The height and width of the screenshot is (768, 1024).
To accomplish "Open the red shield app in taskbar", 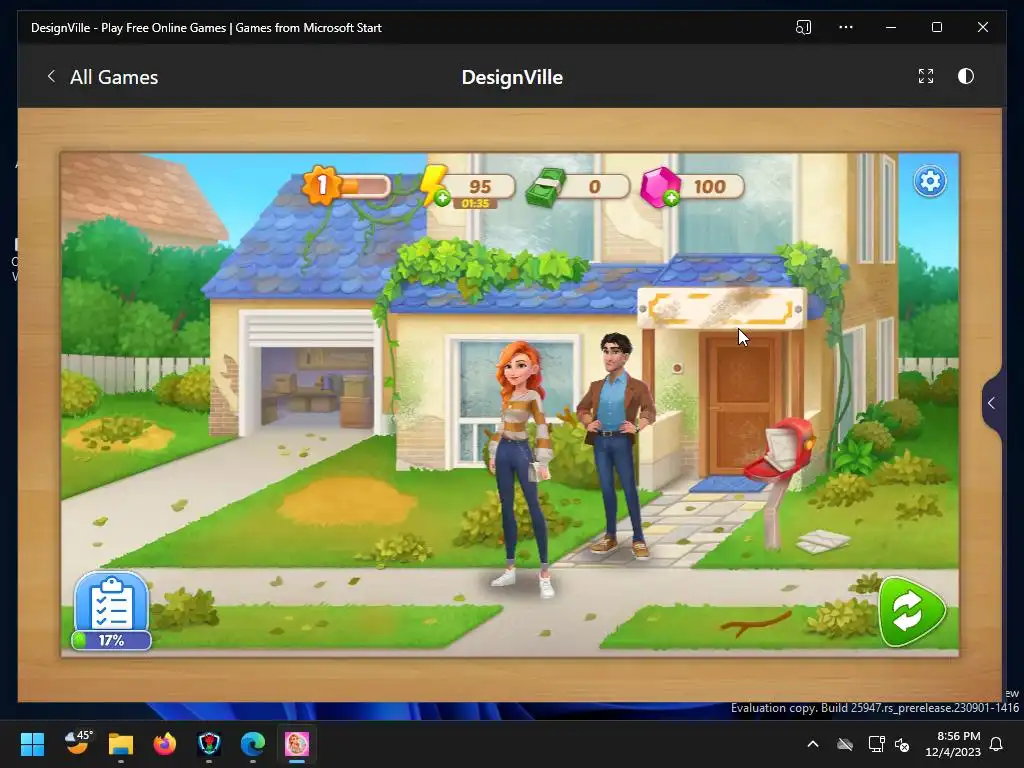I will click(x=209, y=744).
